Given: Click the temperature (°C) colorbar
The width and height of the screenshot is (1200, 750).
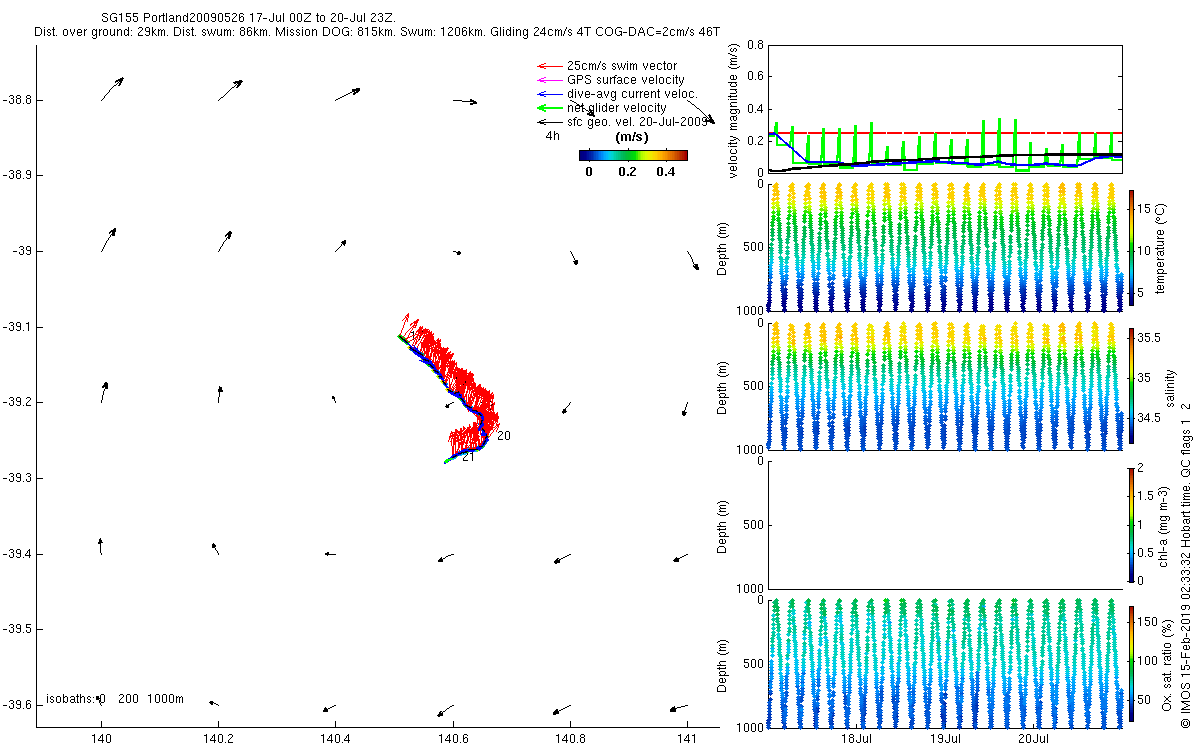Looking at the screenshot, I should [x=1131, y=247].
